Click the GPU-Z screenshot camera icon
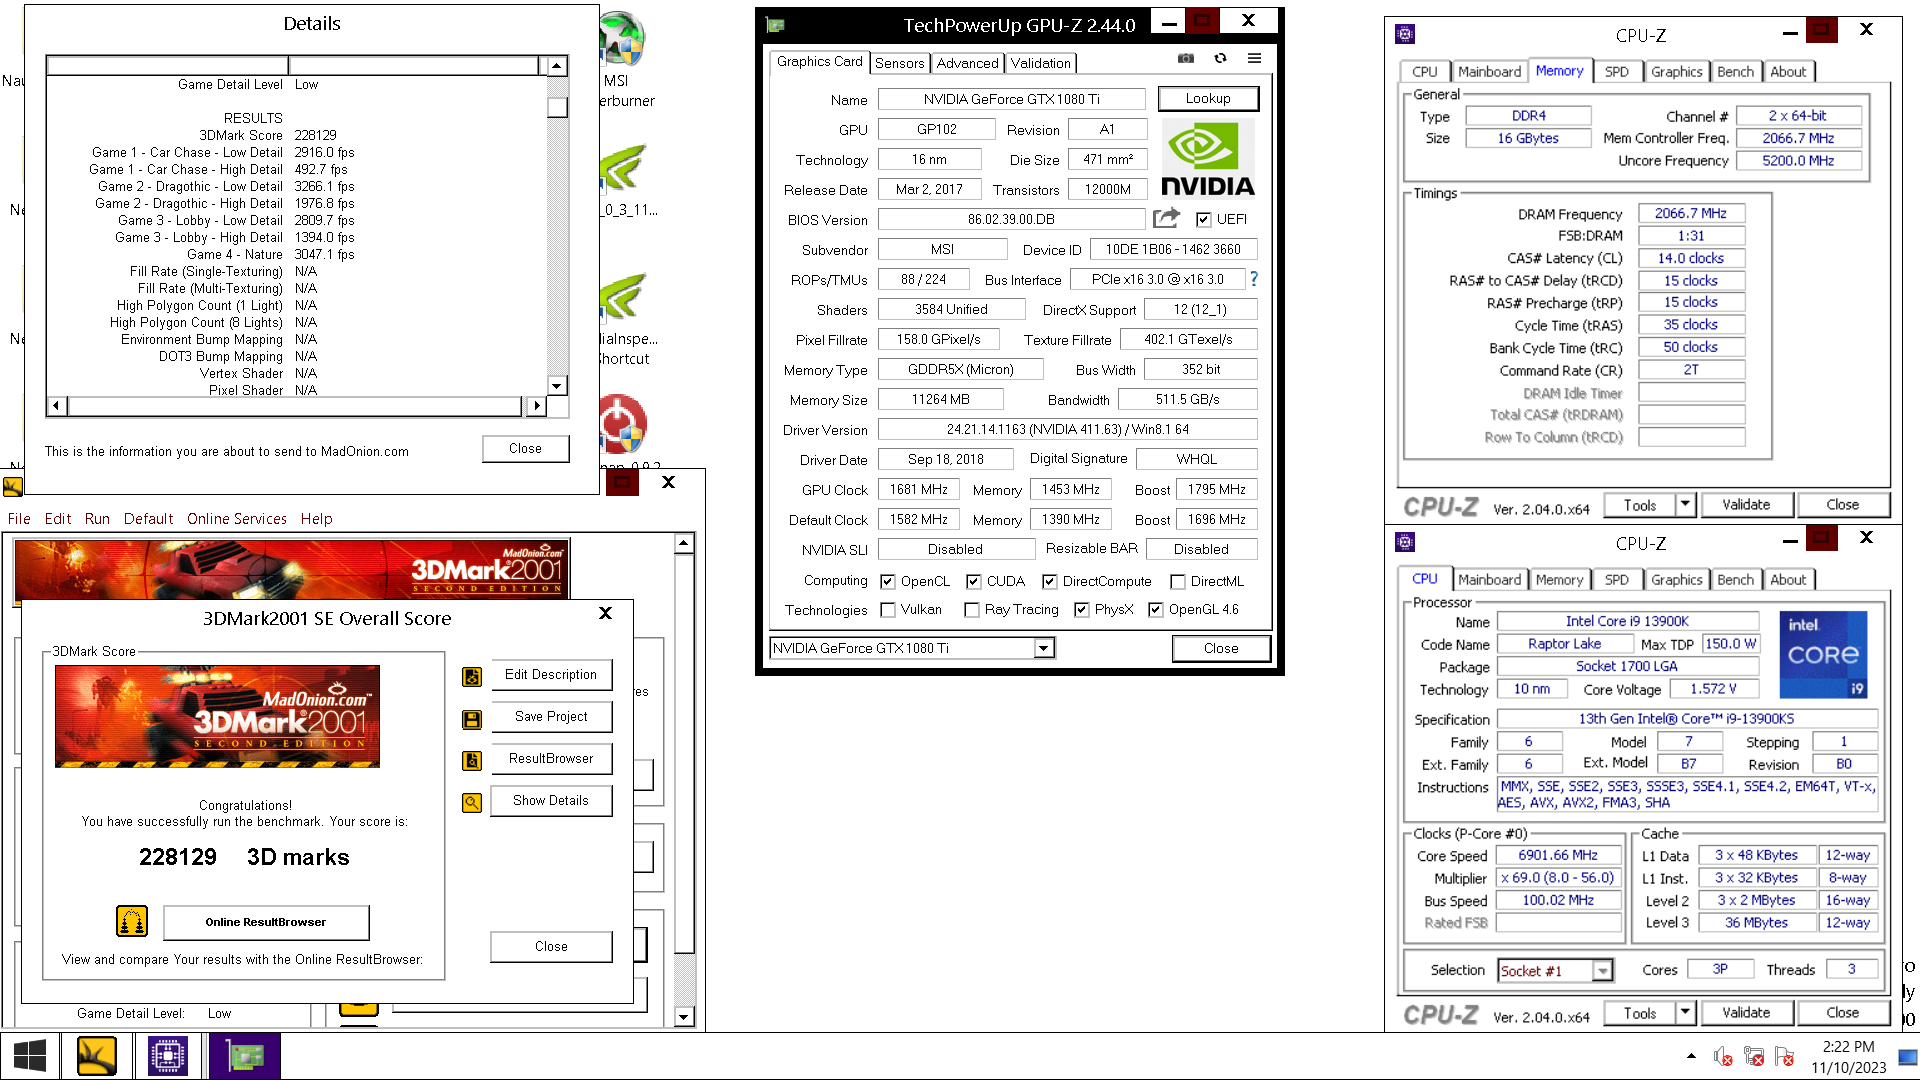 [1186, 59]
